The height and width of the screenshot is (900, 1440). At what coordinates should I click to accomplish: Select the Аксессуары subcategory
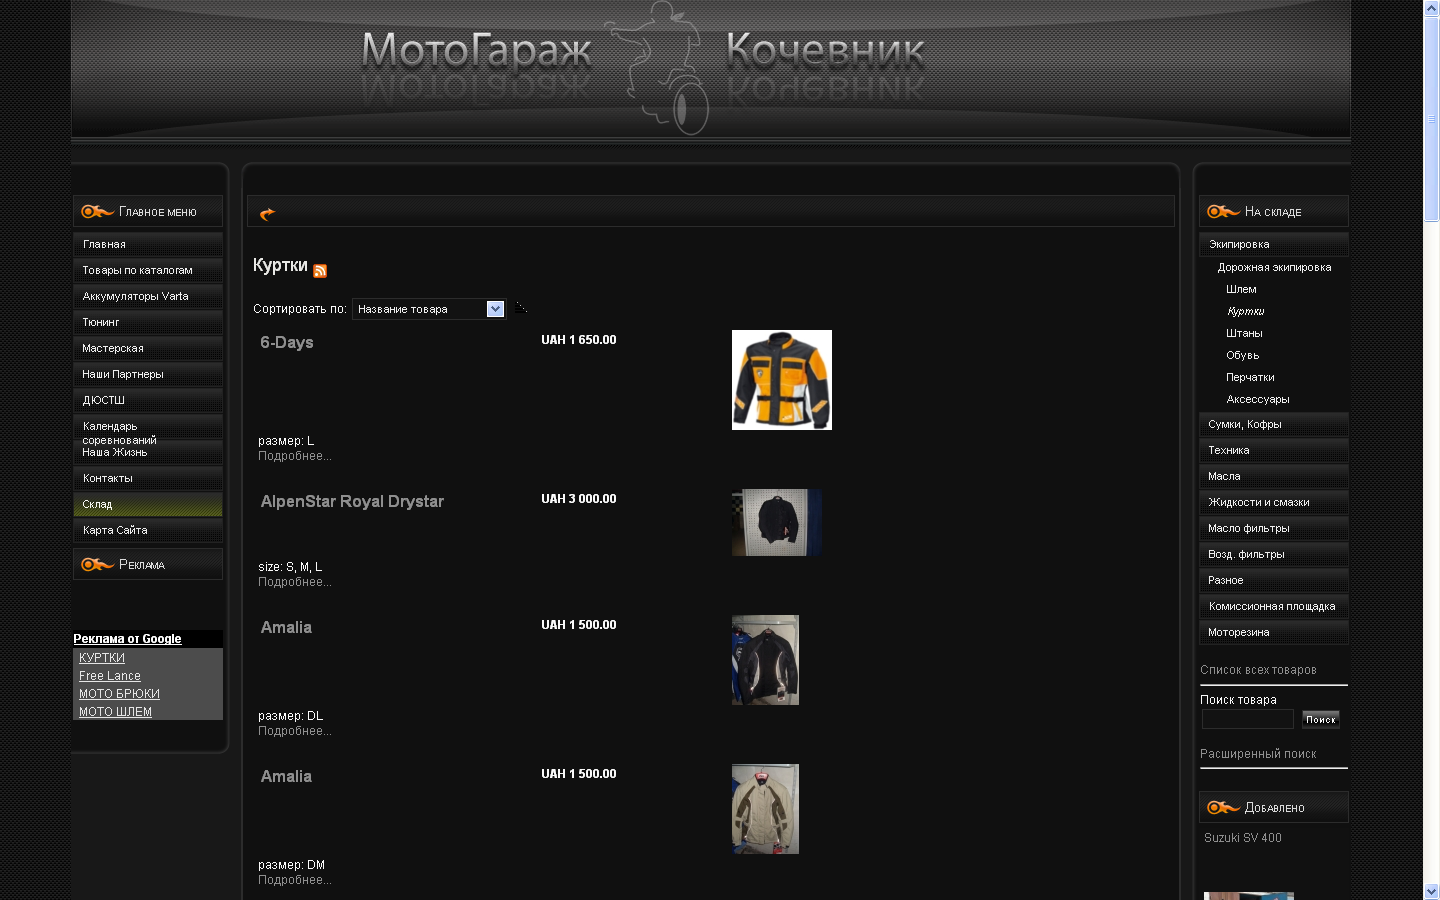[x=1258, y=399]
